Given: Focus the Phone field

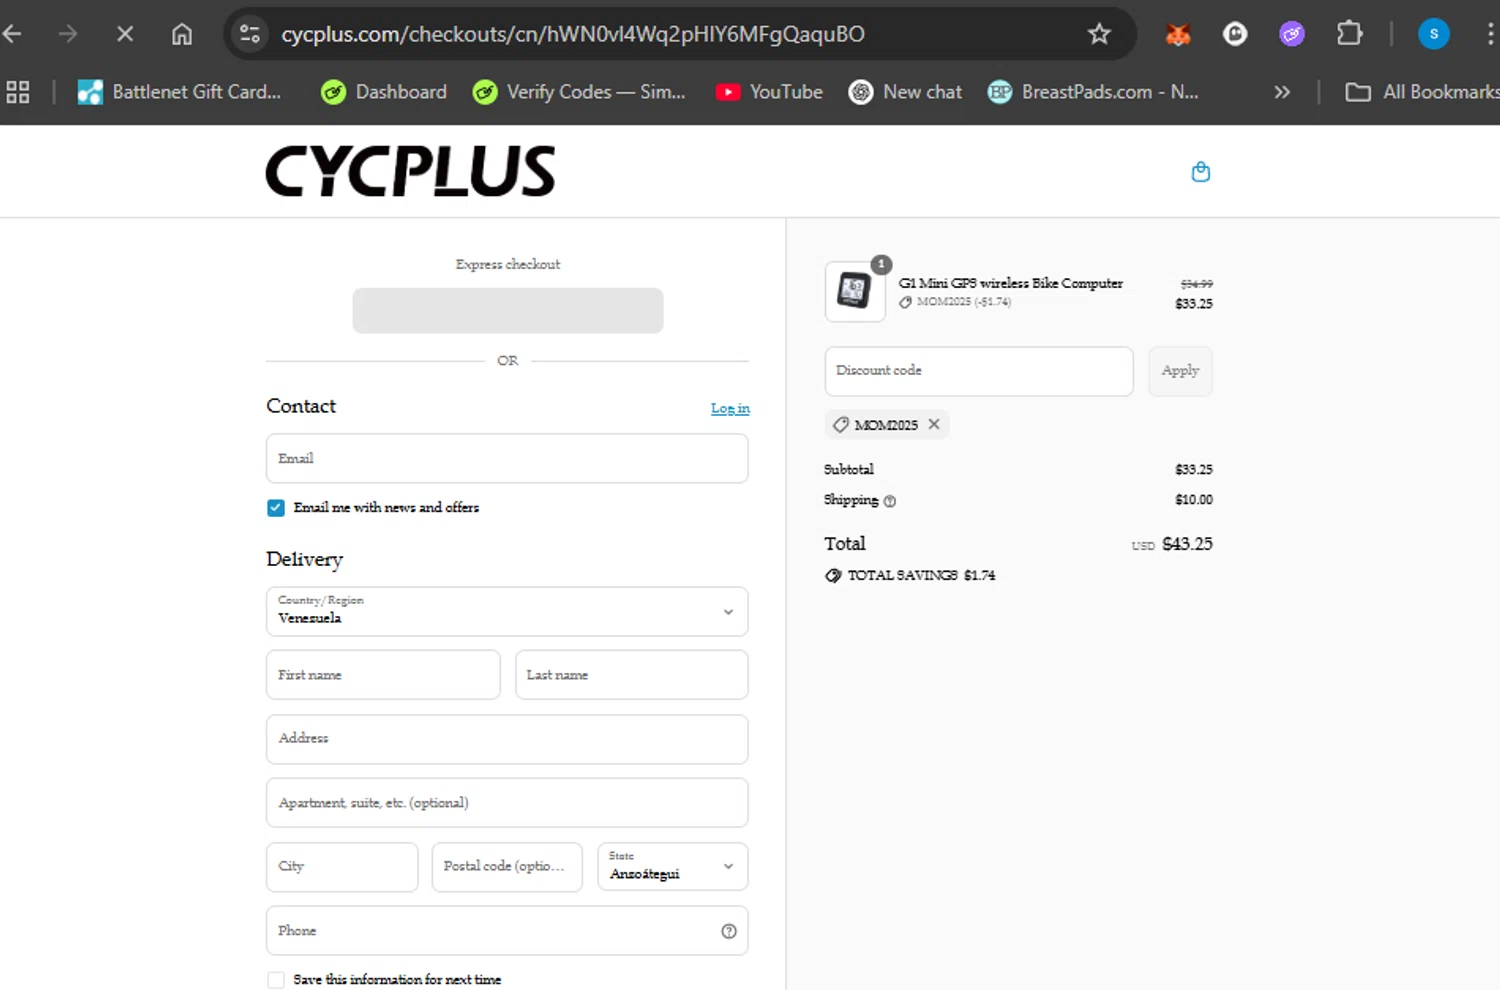Looking at the screenshot, I should tap(507, 931).
